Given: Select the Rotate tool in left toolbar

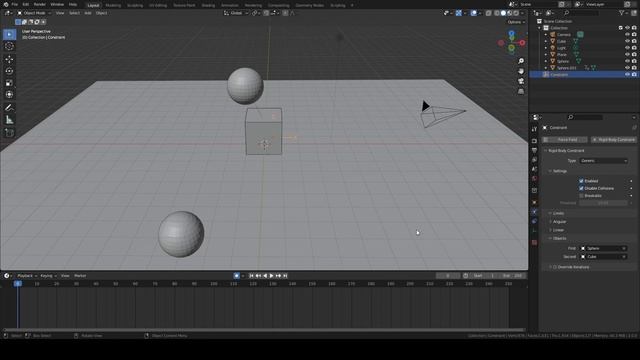Looking at the screenshot, I should (9, 71).
